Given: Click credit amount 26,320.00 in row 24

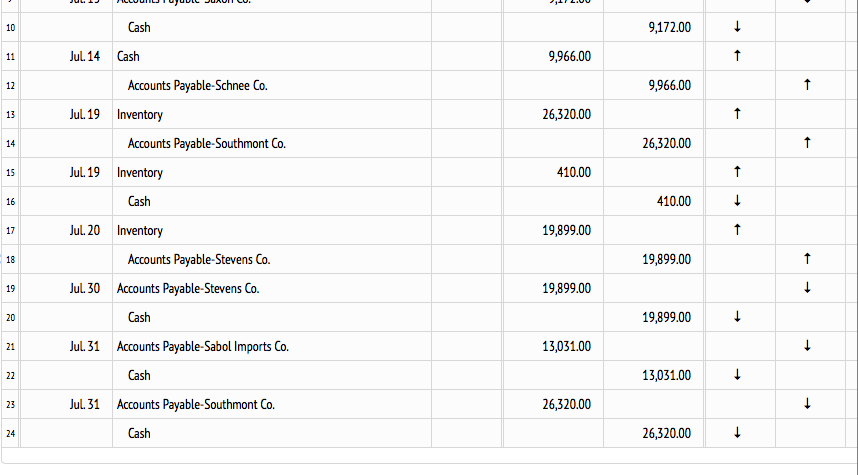Looking at the screenshot, I should 666,433.
